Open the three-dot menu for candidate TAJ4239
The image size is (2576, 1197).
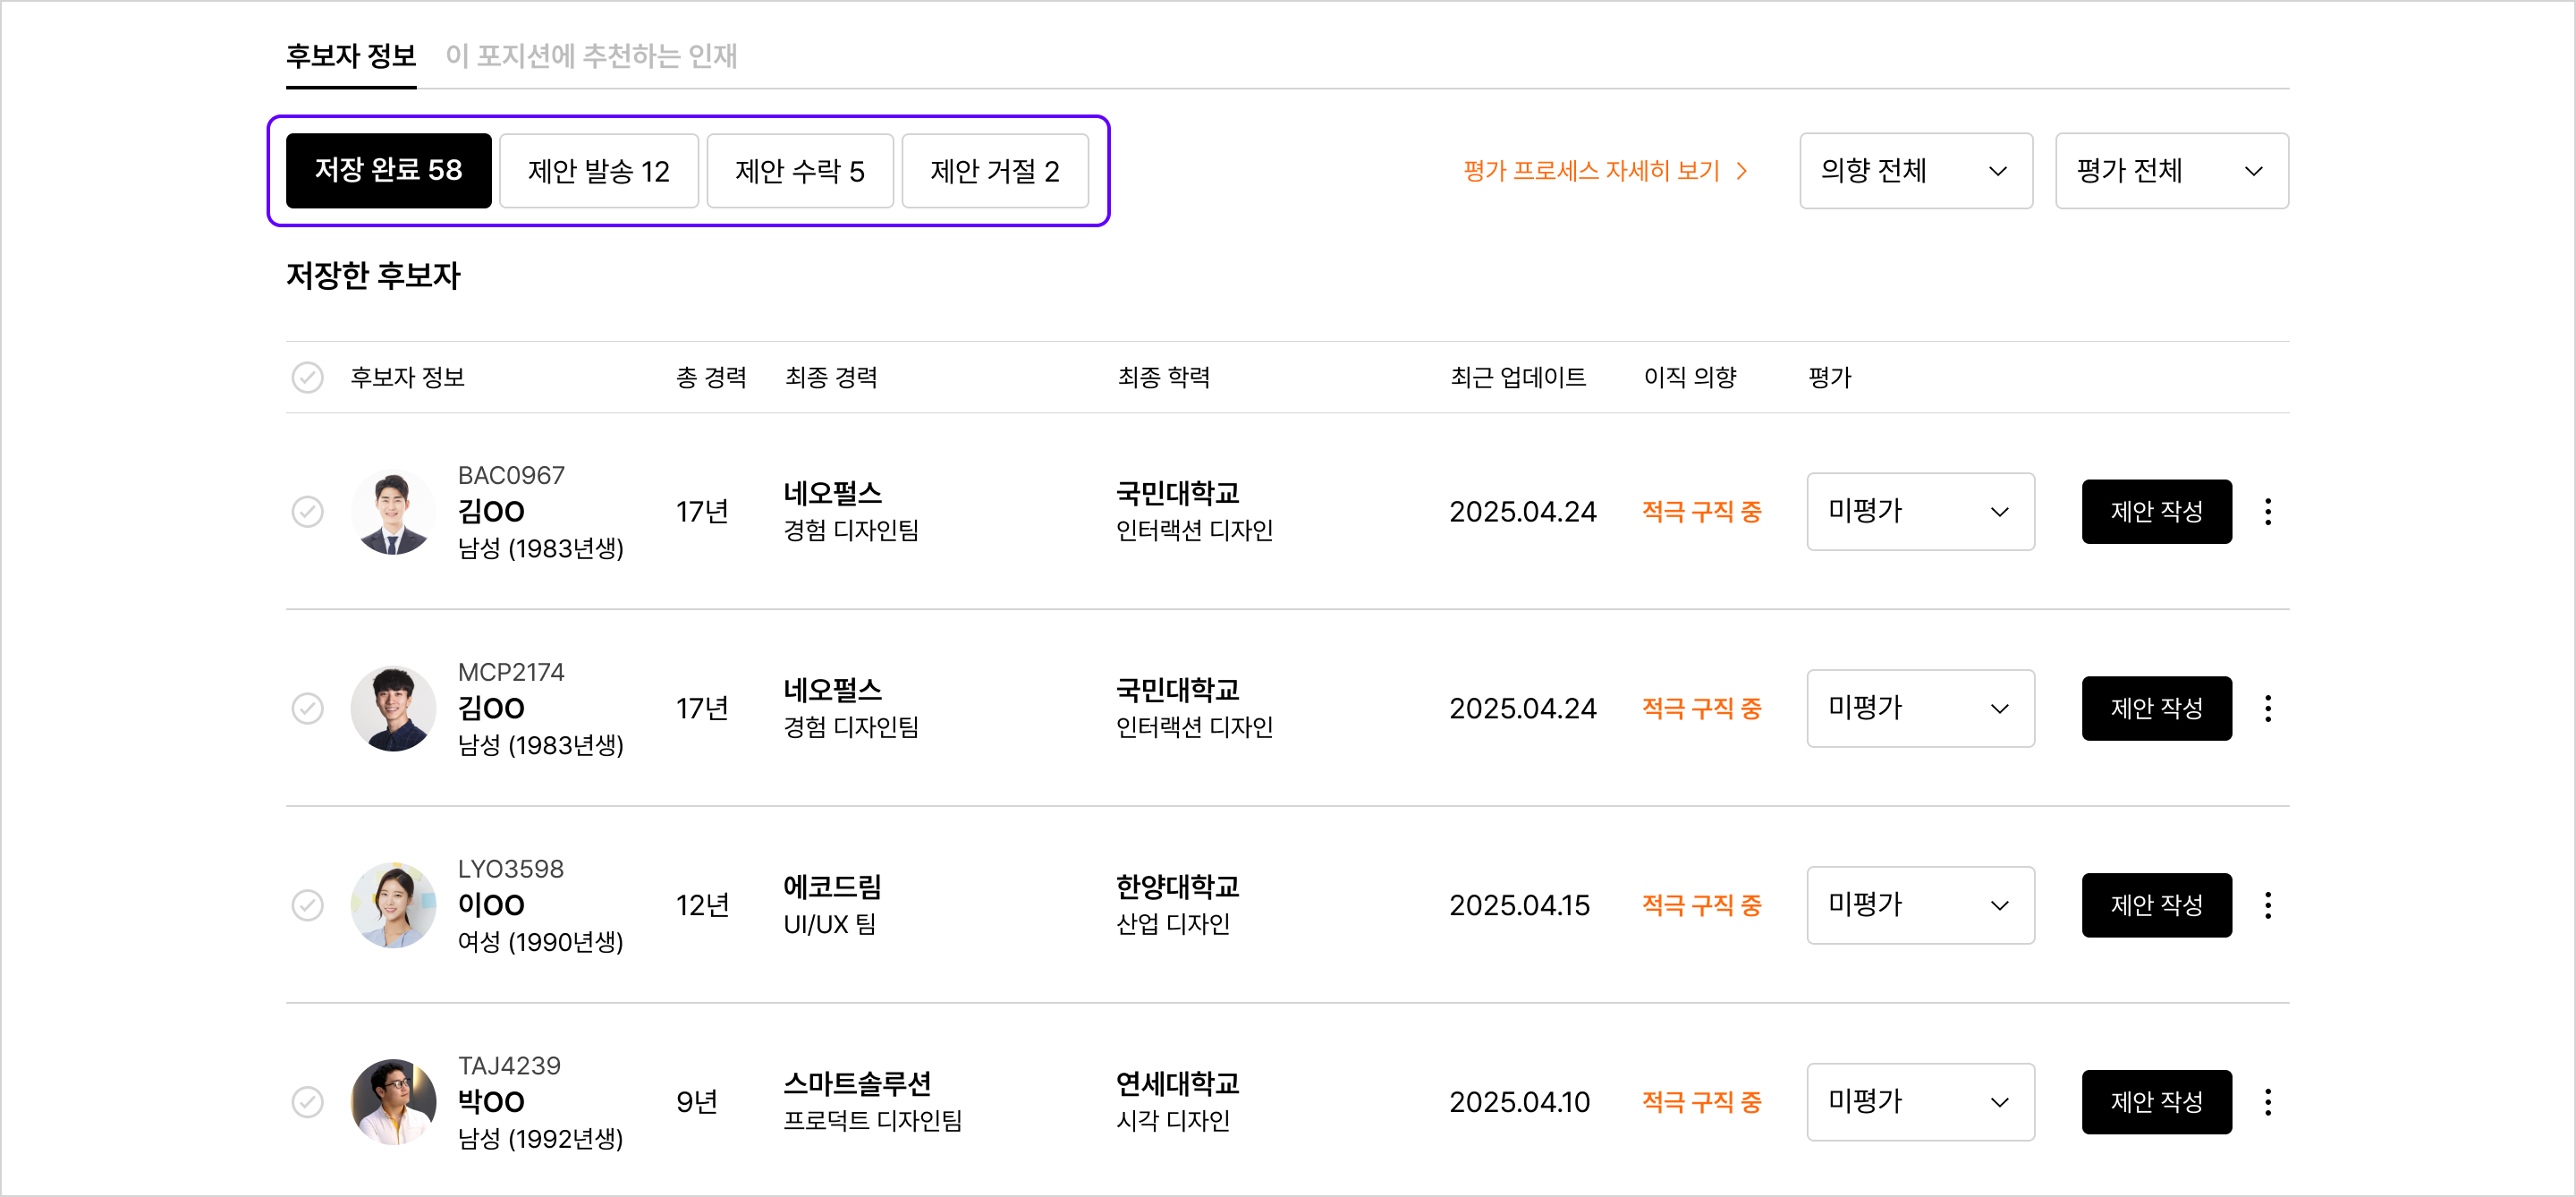[2267, 1102]
